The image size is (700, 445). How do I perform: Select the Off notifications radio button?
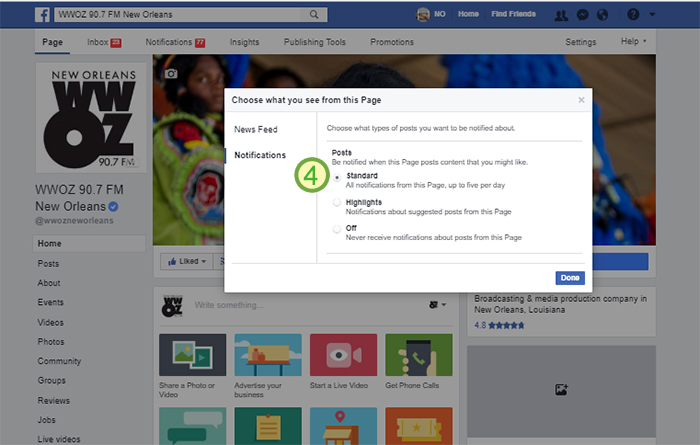pos(337,229)
